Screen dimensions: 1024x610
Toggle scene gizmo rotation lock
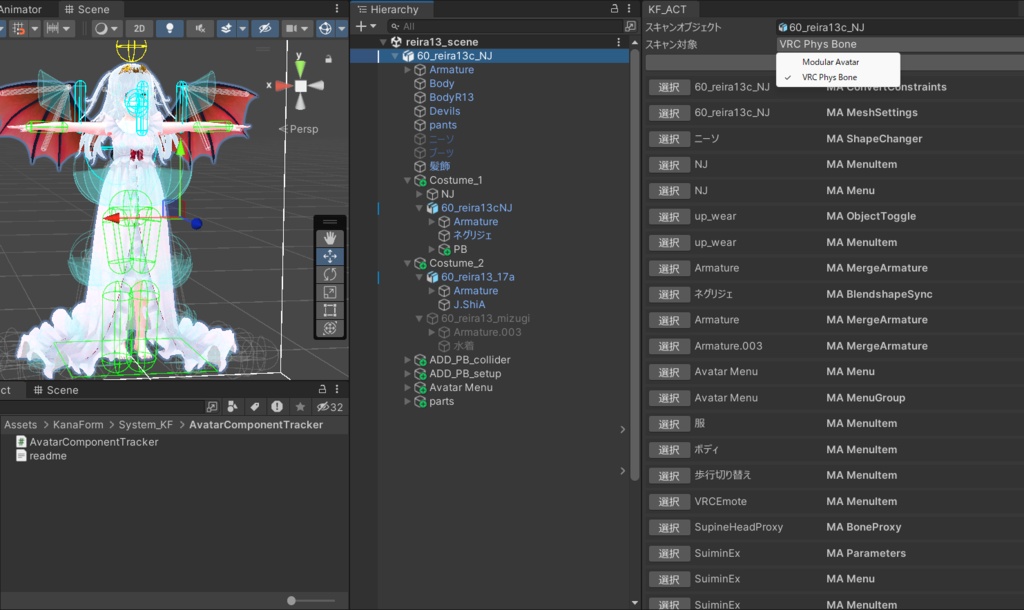[328, 59]
